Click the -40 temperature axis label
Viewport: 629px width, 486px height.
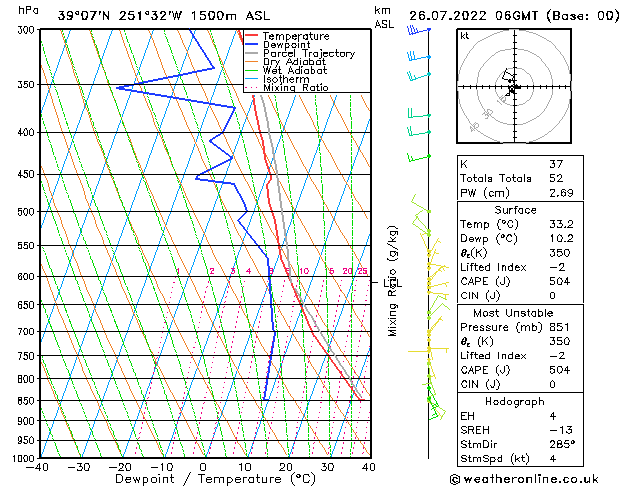37,468
